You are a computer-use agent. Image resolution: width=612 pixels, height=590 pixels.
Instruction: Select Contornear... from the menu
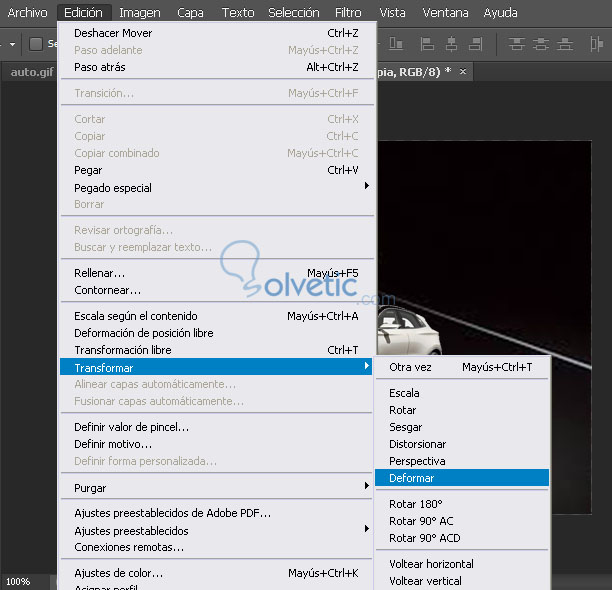click(217, 290)
